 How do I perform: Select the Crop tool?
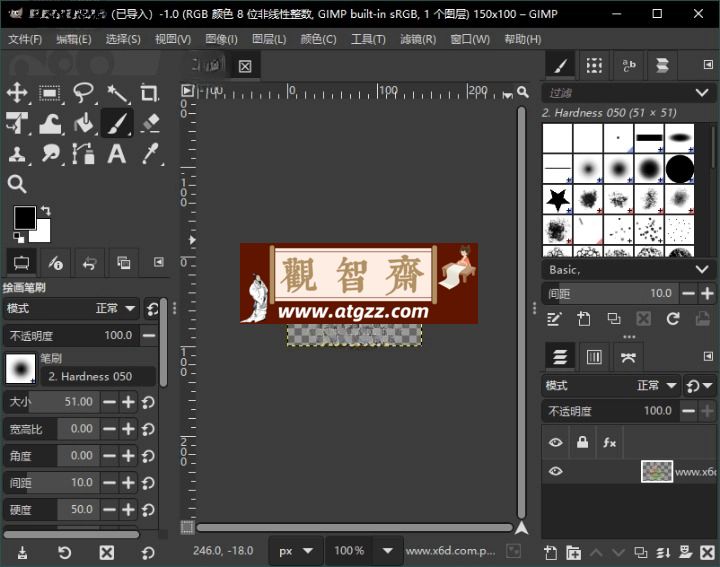[149, 93]
